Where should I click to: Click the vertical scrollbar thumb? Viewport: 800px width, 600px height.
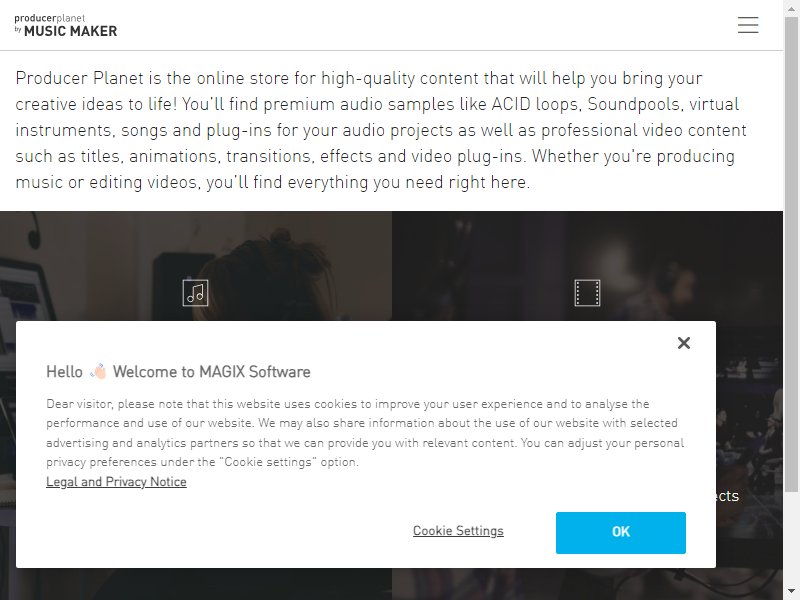coord(791,254)
